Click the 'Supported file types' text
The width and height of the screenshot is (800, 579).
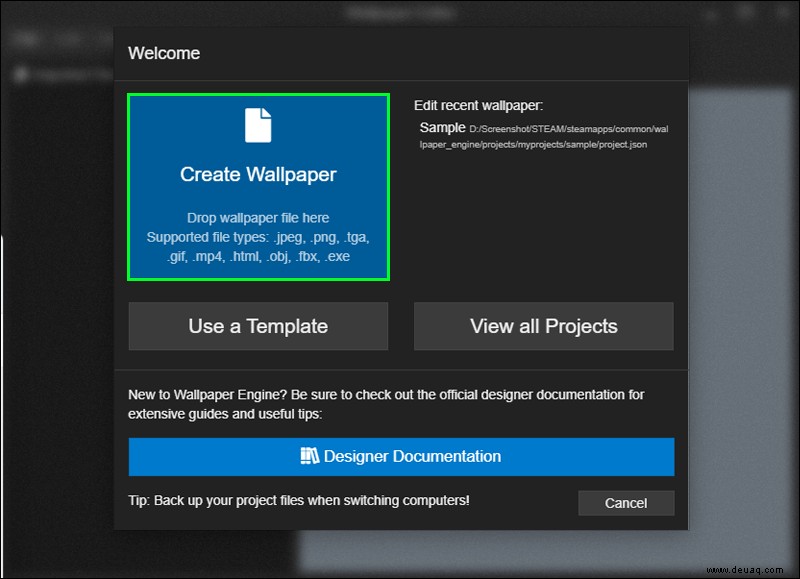pos(258,247)
